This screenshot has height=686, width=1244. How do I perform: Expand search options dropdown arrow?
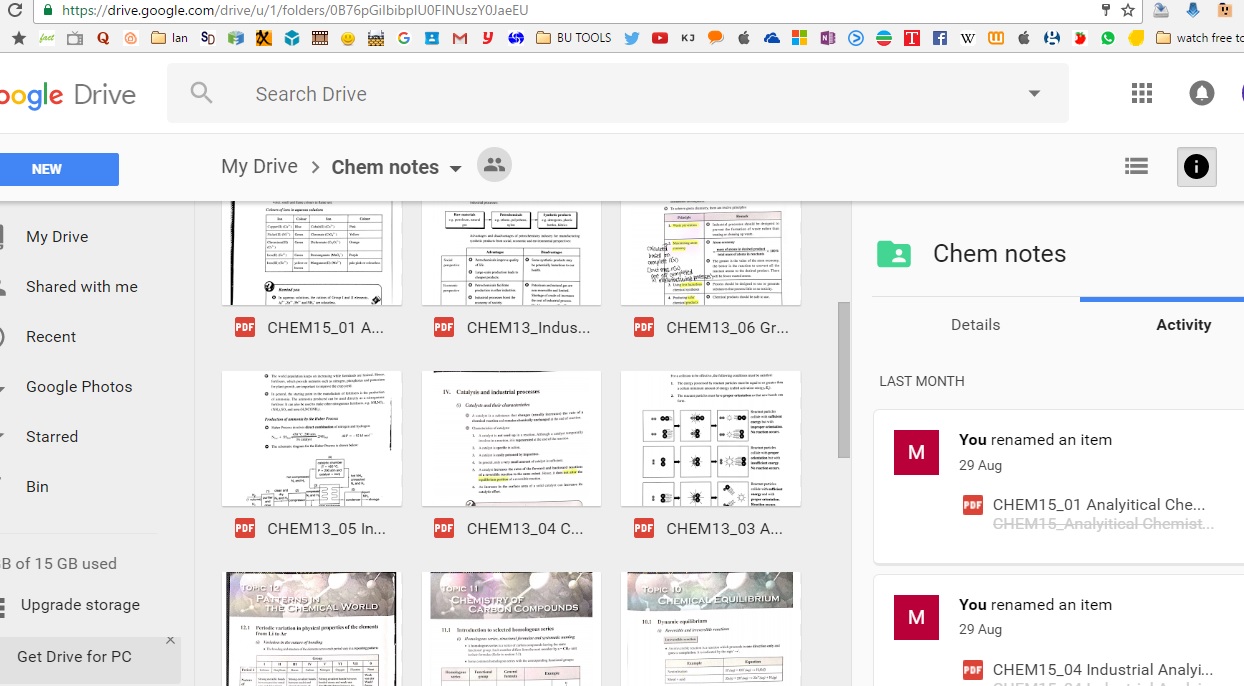(x=1034, y=94)
